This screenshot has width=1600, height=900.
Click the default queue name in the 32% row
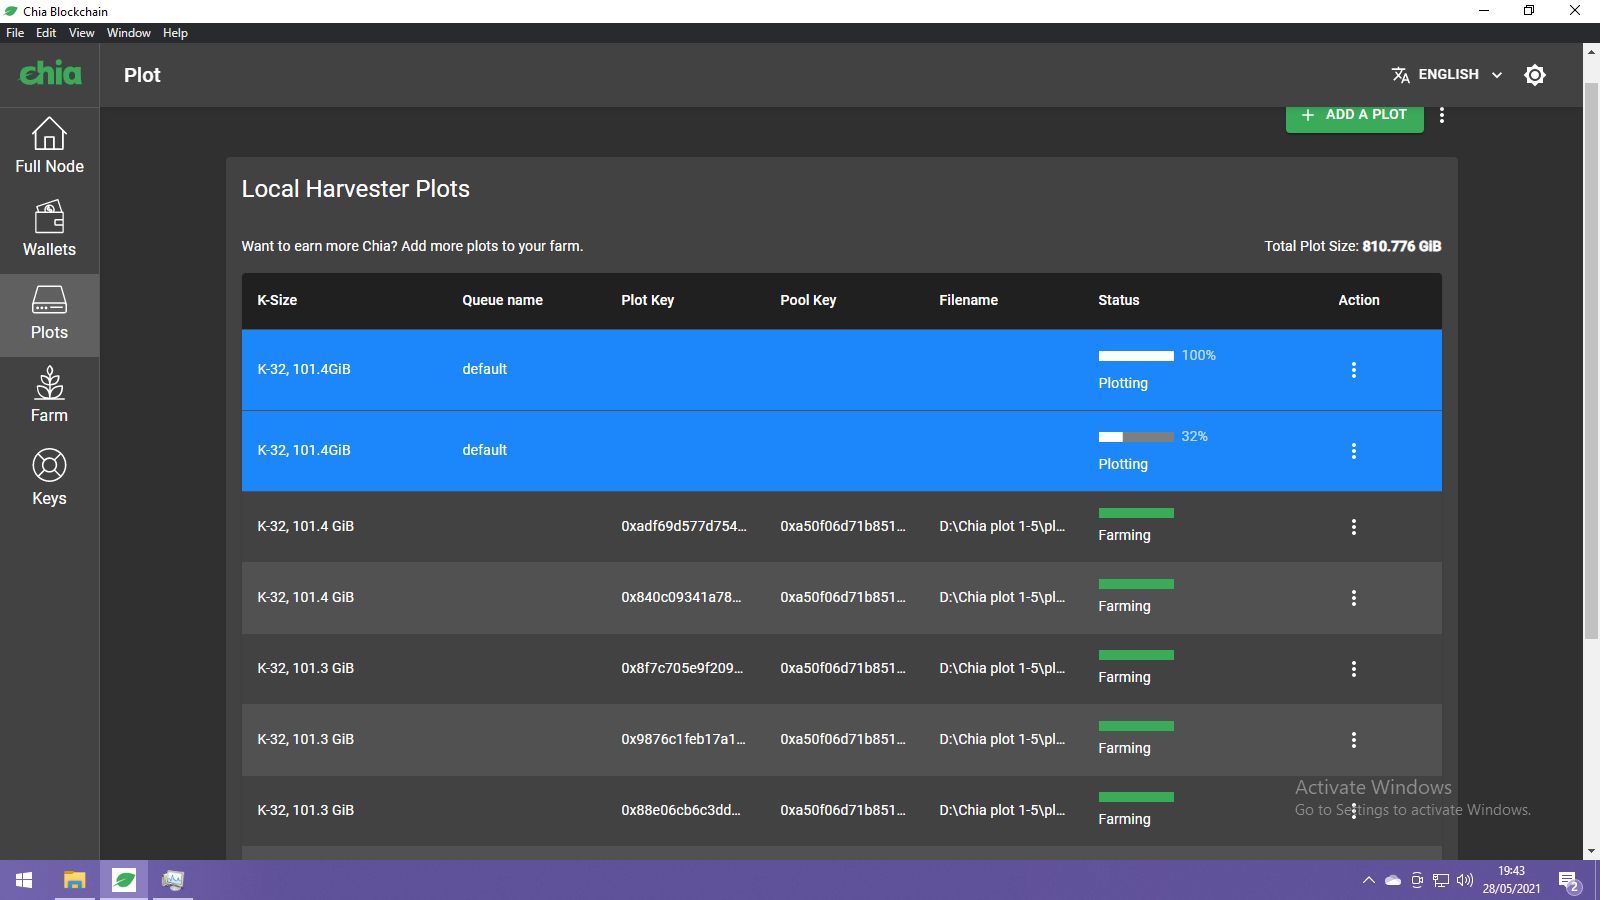coord(484,450)
